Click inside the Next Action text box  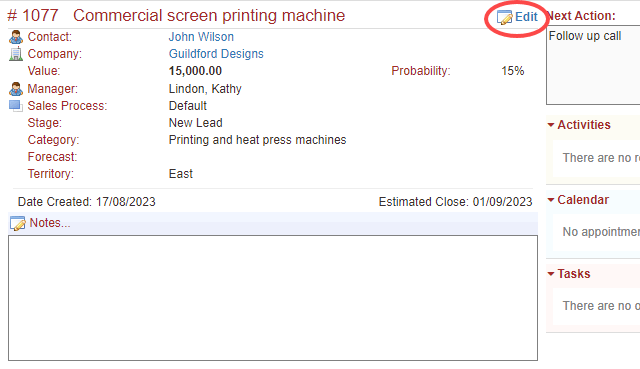(x=593, y=65)
